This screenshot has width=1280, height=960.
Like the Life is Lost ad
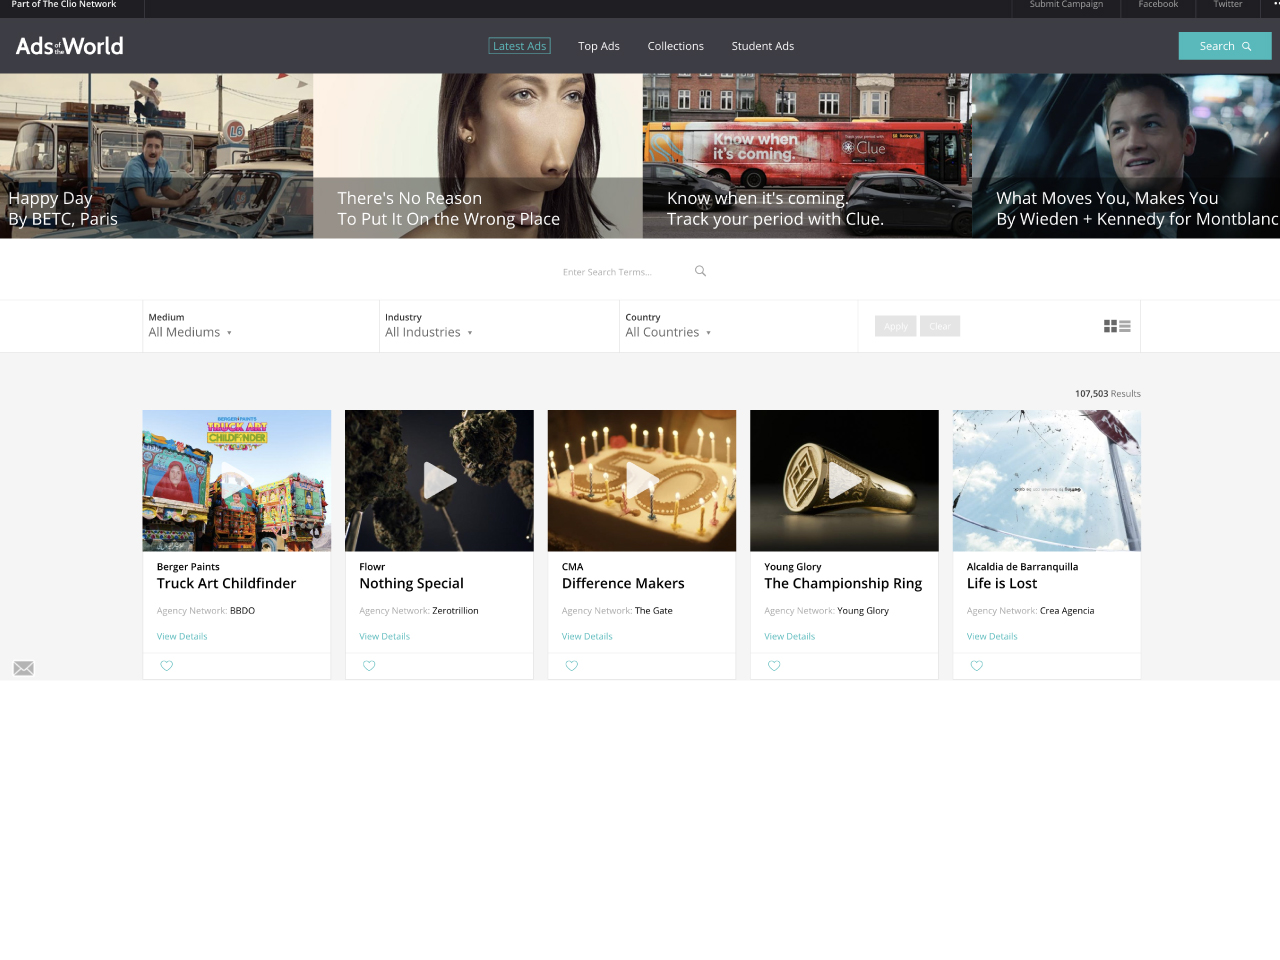[977, 666]
